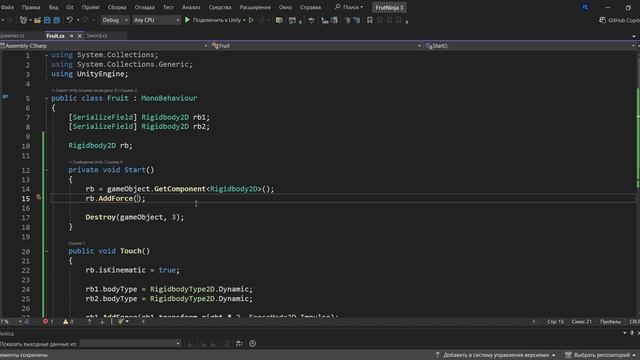Collapse the using directives region at line 1
Viewport: 640px width, 360px height.
[46, 55]
